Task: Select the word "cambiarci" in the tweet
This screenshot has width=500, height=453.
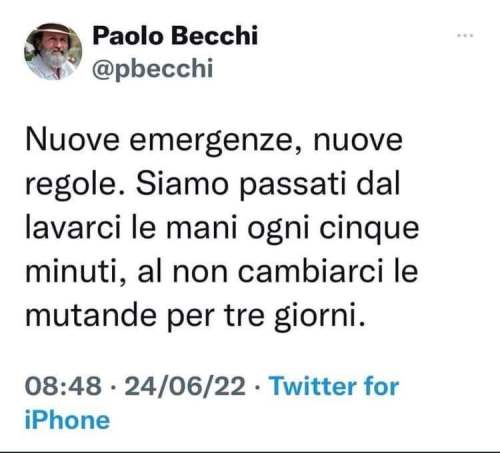Action: [x=311, y=272]
